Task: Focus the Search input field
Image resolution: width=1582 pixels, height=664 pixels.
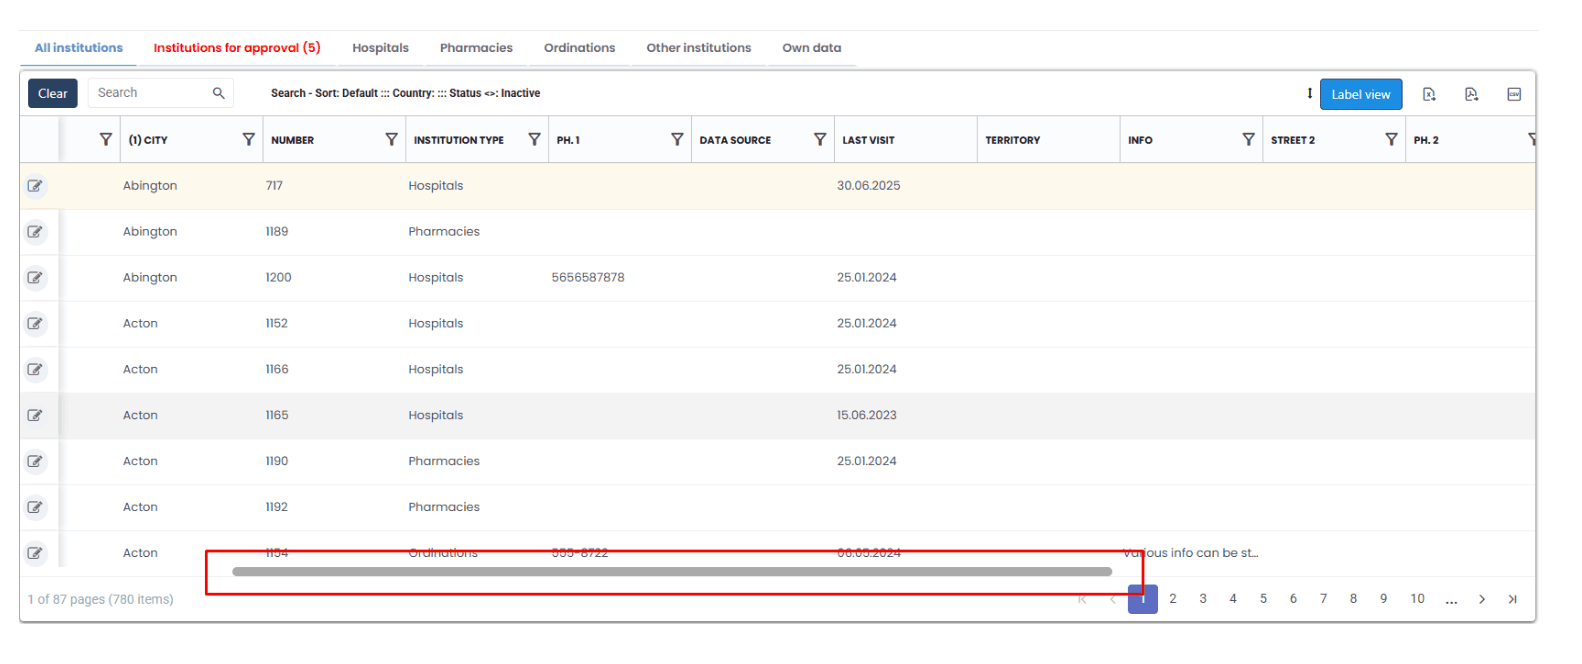Action: point(150,93)
